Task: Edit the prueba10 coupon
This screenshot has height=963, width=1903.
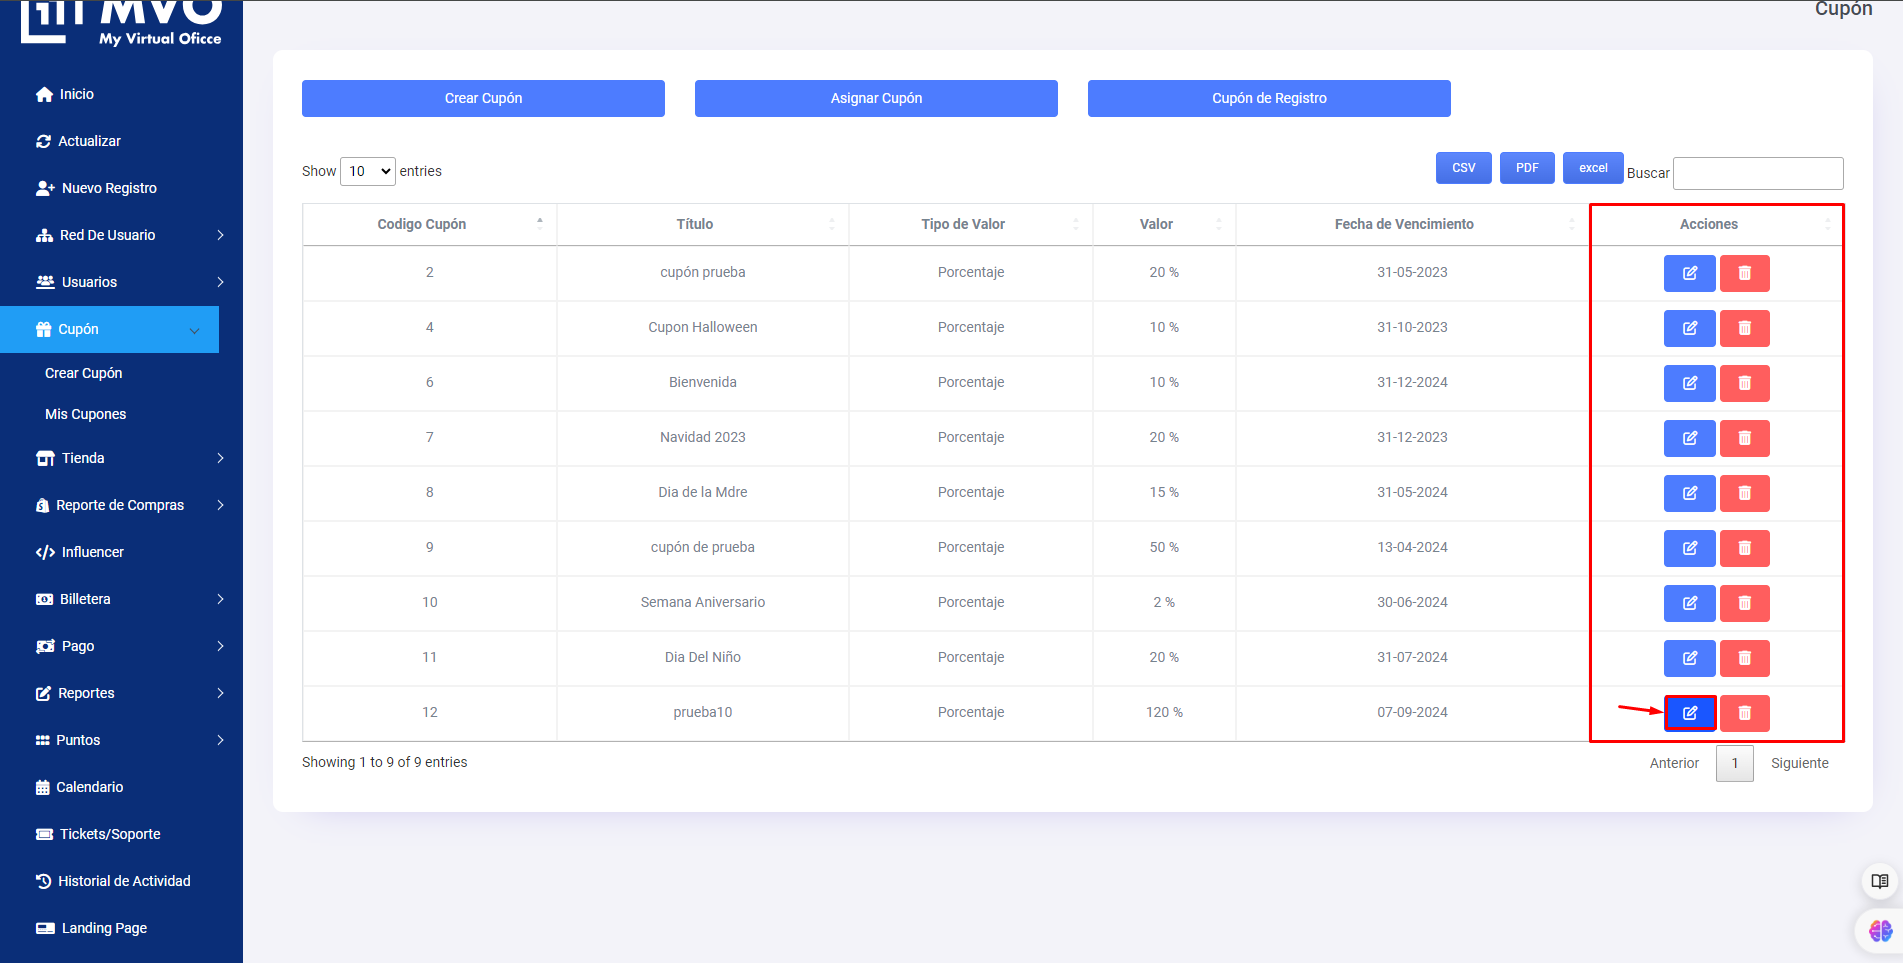Action: (x=1689, y=713)
